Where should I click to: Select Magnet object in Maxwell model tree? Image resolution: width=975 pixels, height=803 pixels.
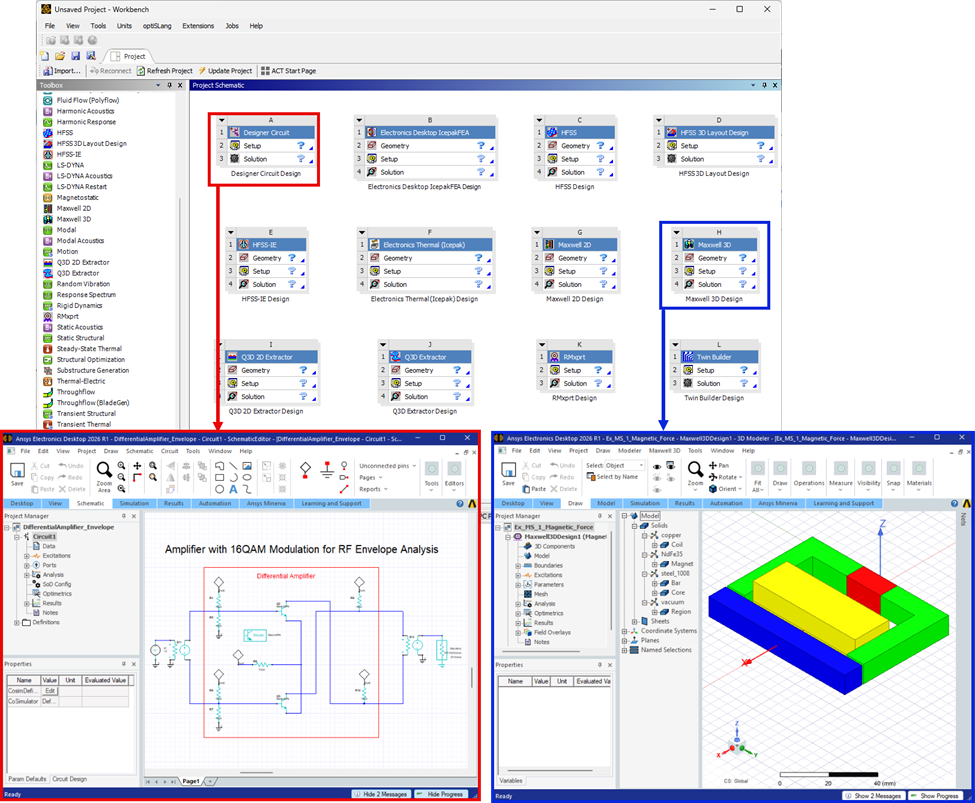(682, 564)
